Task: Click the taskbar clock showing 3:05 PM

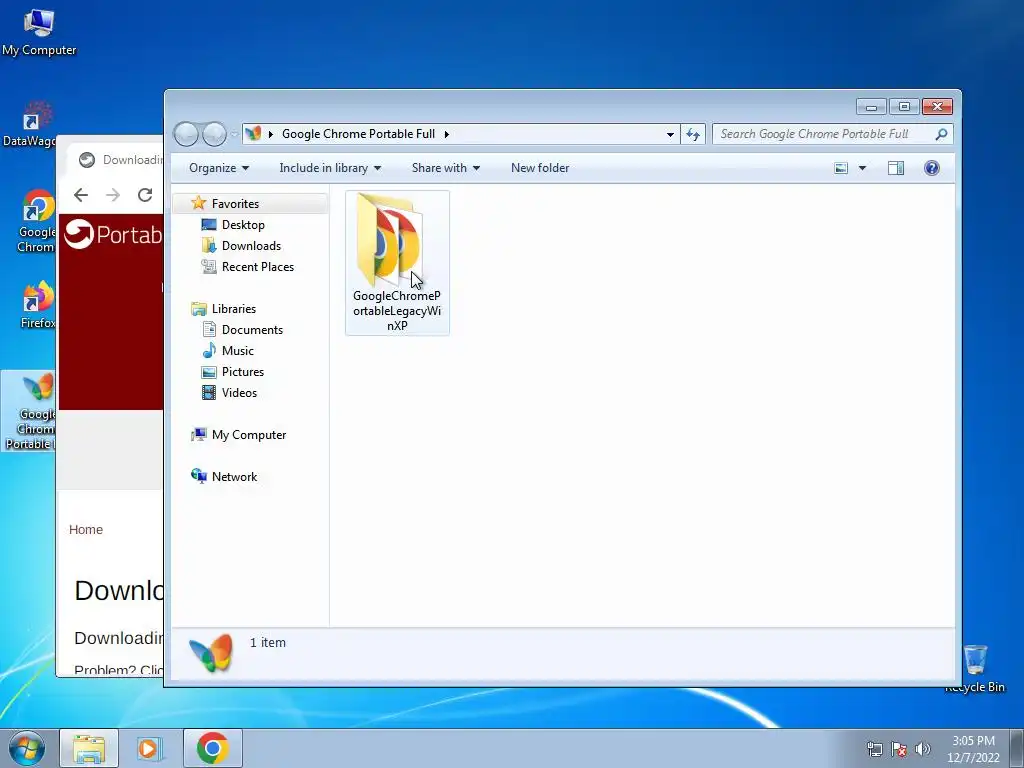Action: click(x=973, y=749)
